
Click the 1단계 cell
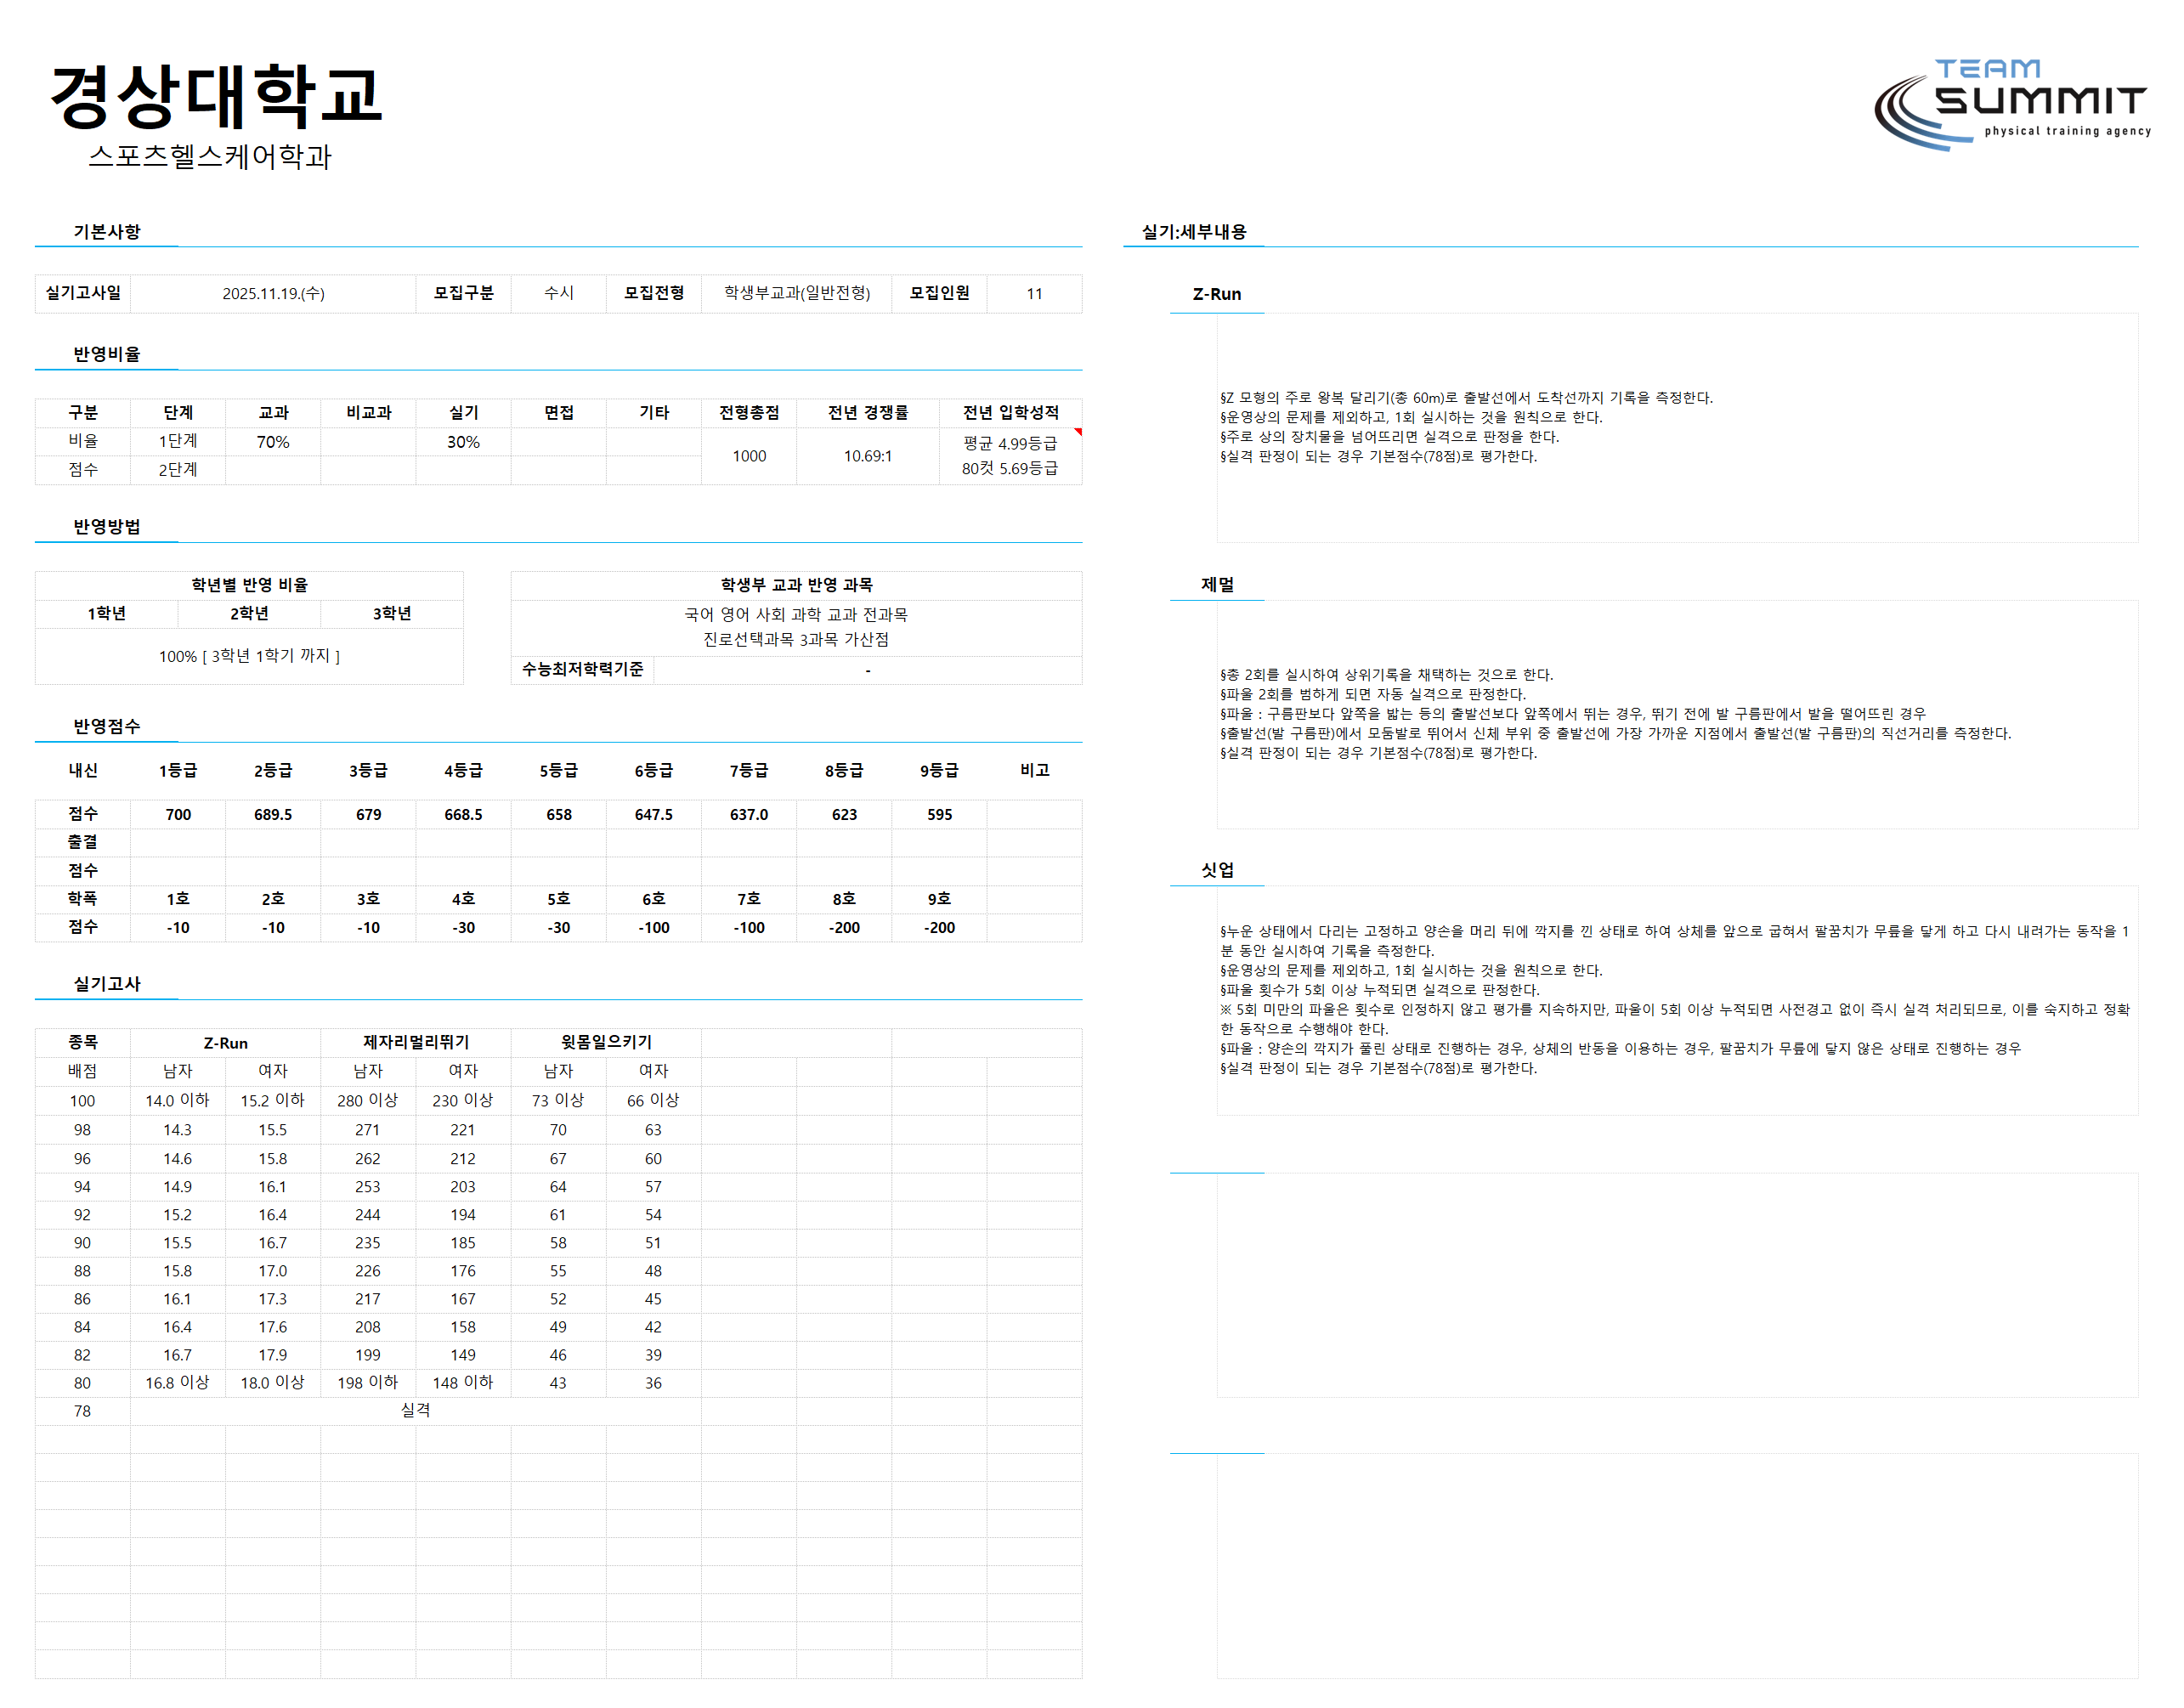pos(178,441)
